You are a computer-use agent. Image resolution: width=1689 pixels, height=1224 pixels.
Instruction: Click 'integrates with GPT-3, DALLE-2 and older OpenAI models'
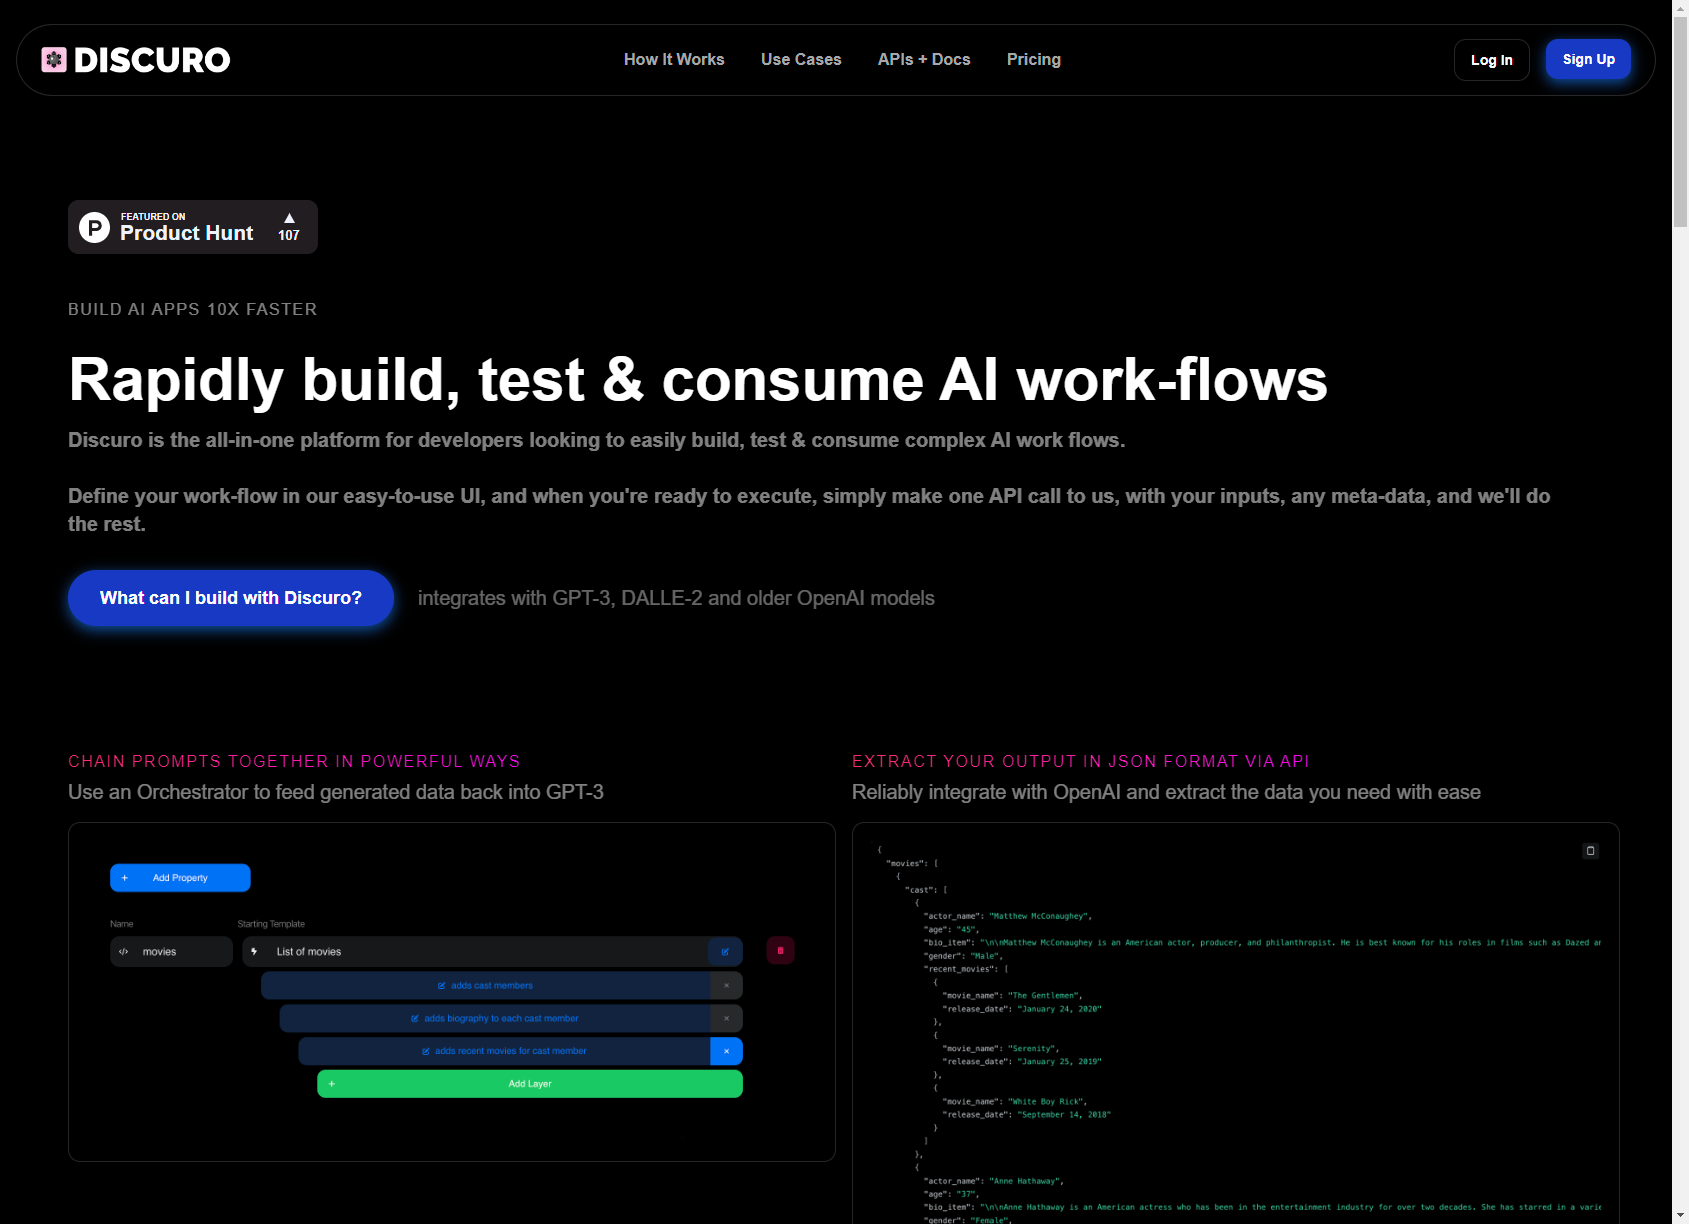[676, 598]
